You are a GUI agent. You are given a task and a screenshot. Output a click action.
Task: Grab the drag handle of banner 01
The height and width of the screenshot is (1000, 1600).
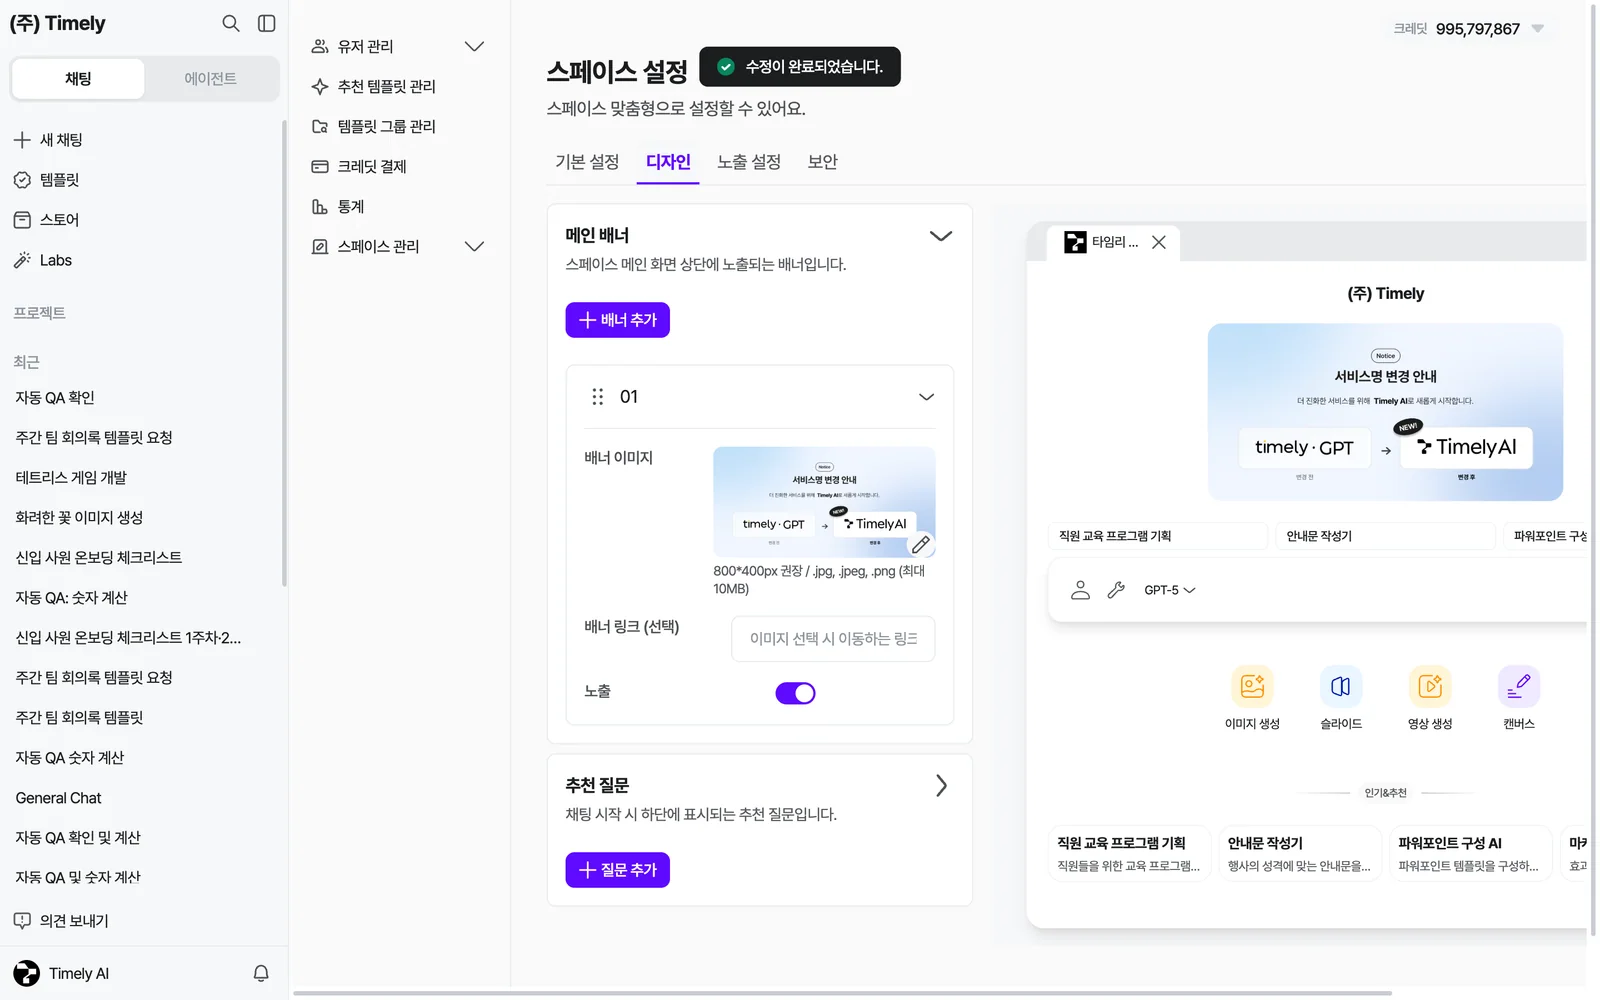click(x=597, y=397)
